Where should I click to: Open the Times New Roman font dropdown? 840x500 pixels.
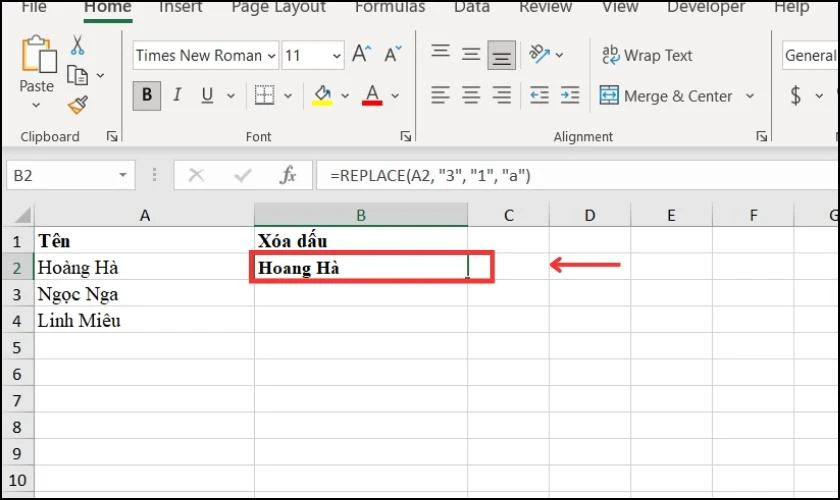271,56
